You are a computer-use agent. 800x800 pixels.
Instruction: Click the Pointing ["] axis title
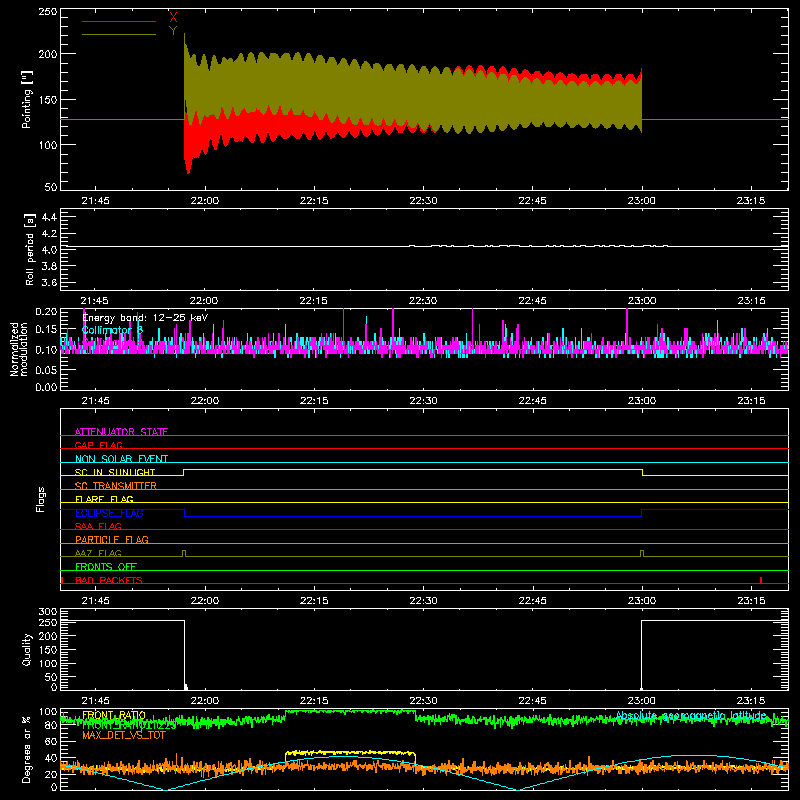tap(27, 99)
